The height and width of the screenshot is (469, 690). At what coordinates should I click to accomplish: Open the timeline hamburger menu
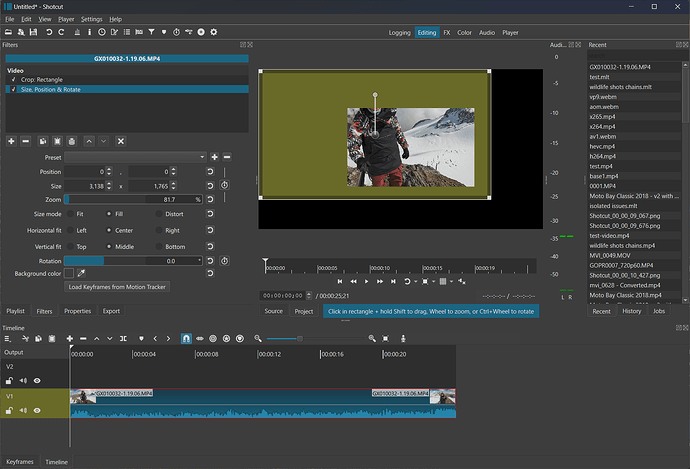(8, 339)
